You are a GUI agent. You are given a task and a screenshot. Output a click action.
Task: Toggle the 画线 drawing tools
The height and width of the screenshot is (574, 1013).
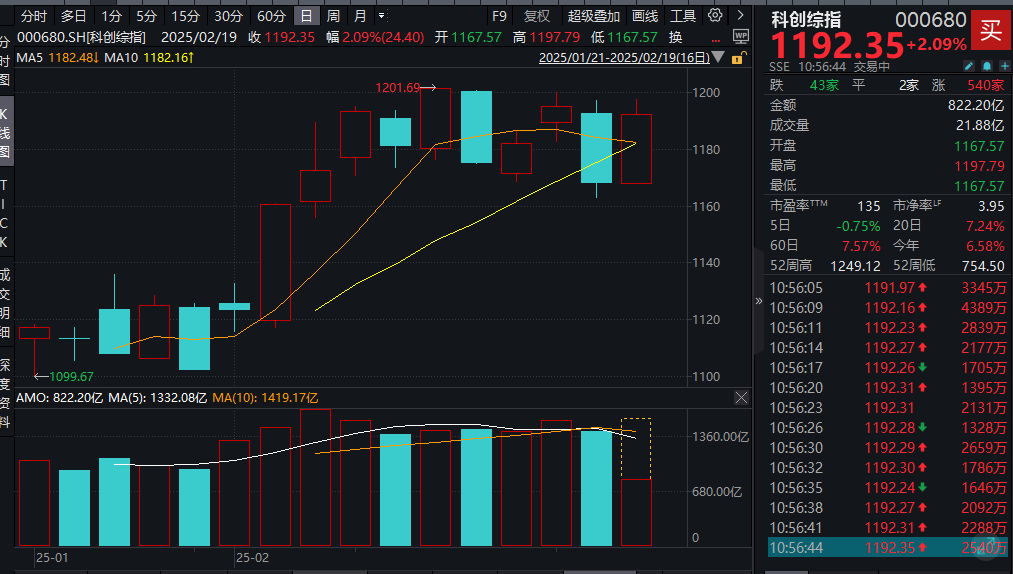645,16
